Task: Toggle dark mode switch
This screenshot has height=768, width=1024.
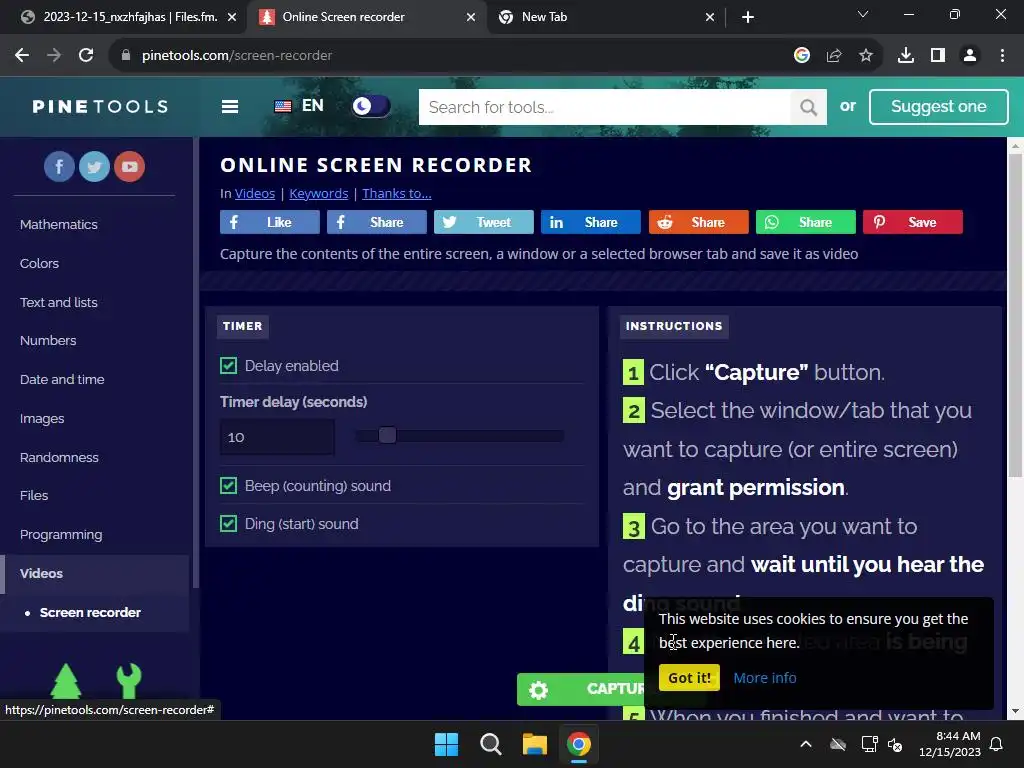Action: coord(370,106)
